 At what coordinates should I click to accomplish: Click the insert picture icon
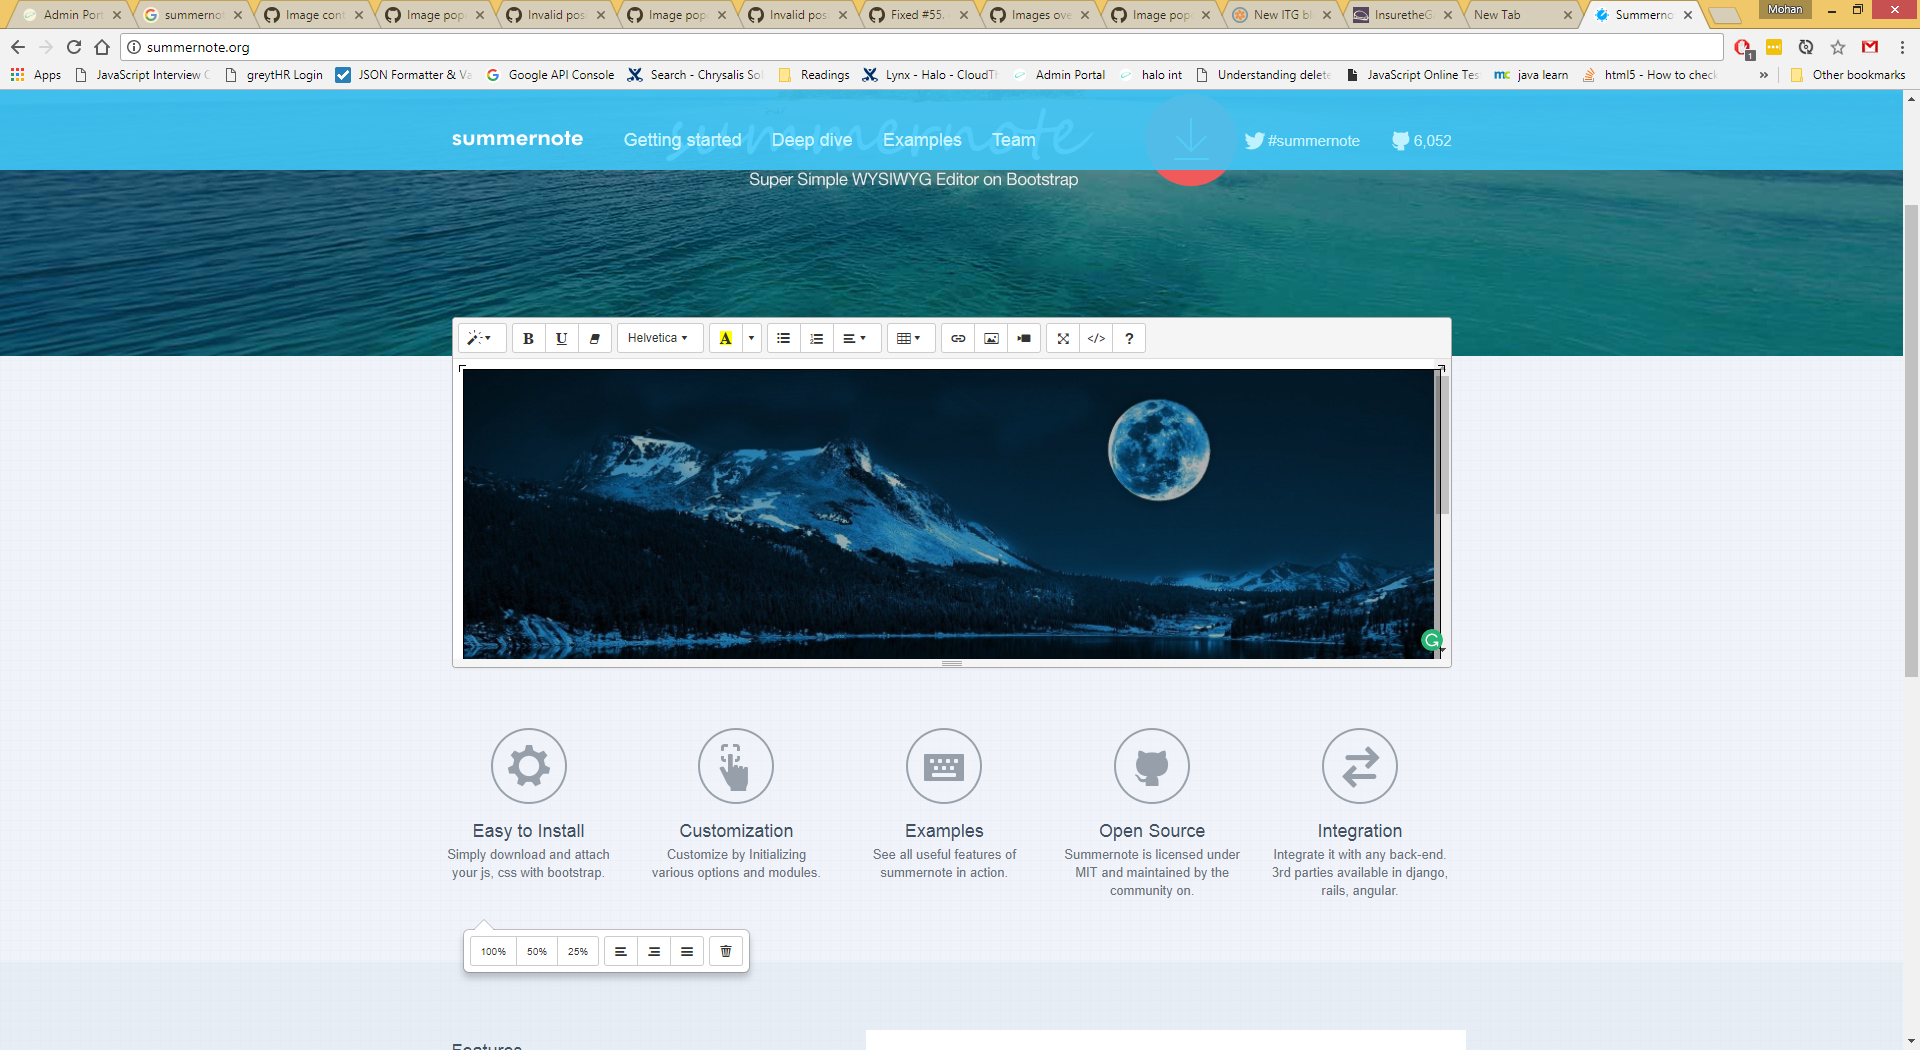coord(991,338)
